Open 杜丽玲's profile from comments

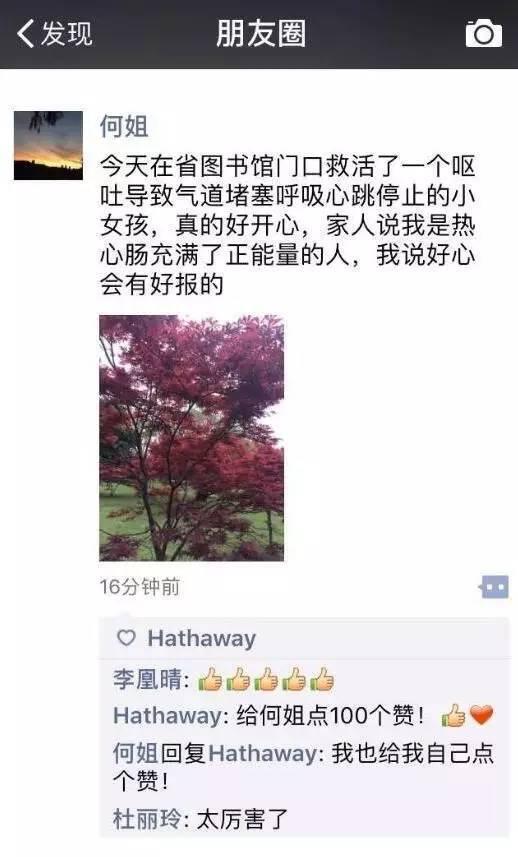click(148, 819)
